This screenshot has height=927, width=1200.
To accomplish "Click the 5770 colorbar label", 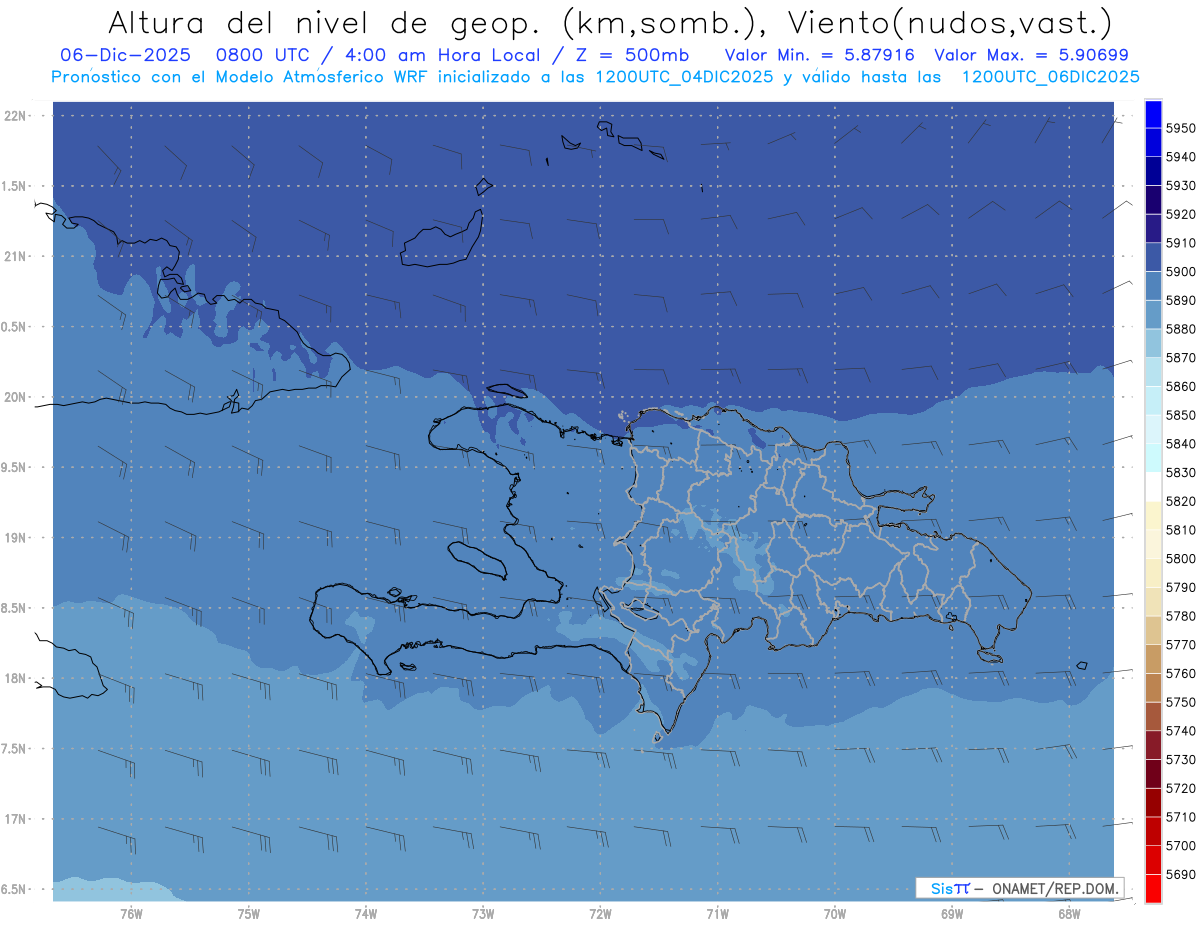I will [x=1180, y=645].
